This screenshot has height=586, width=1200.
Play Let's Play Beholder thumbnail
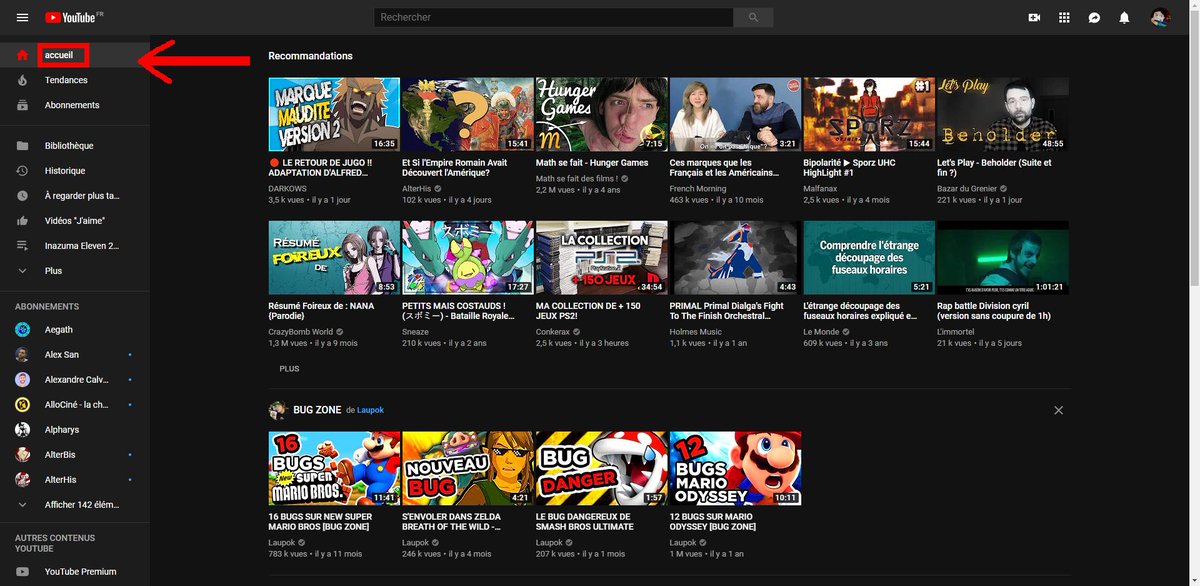(x=1002, y=114)
